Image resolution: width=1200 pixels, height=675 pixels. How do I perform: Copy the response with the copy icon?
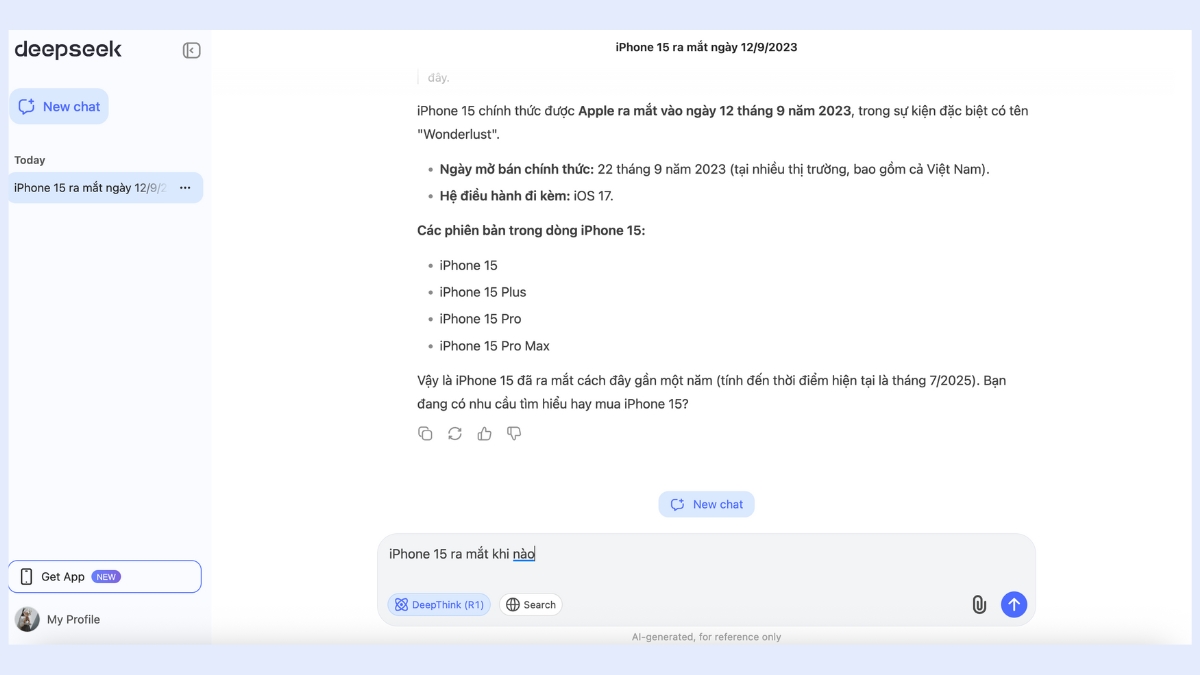[x=425, y=434]
